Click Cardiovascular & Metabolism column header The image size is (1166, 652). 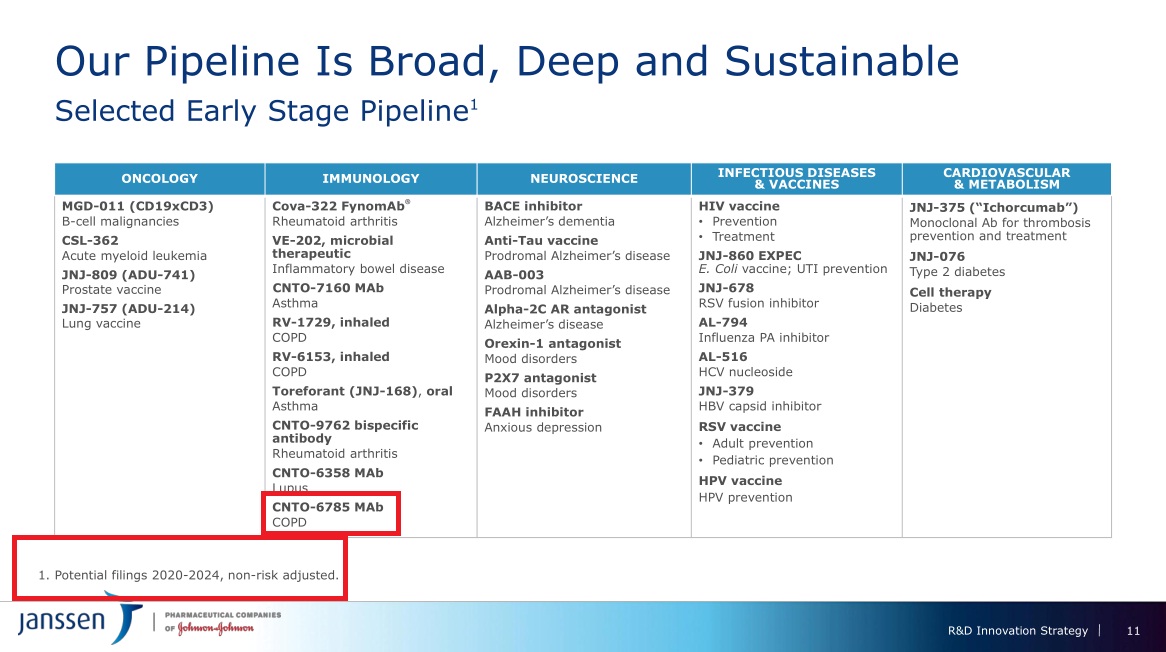pos(1006,179)
